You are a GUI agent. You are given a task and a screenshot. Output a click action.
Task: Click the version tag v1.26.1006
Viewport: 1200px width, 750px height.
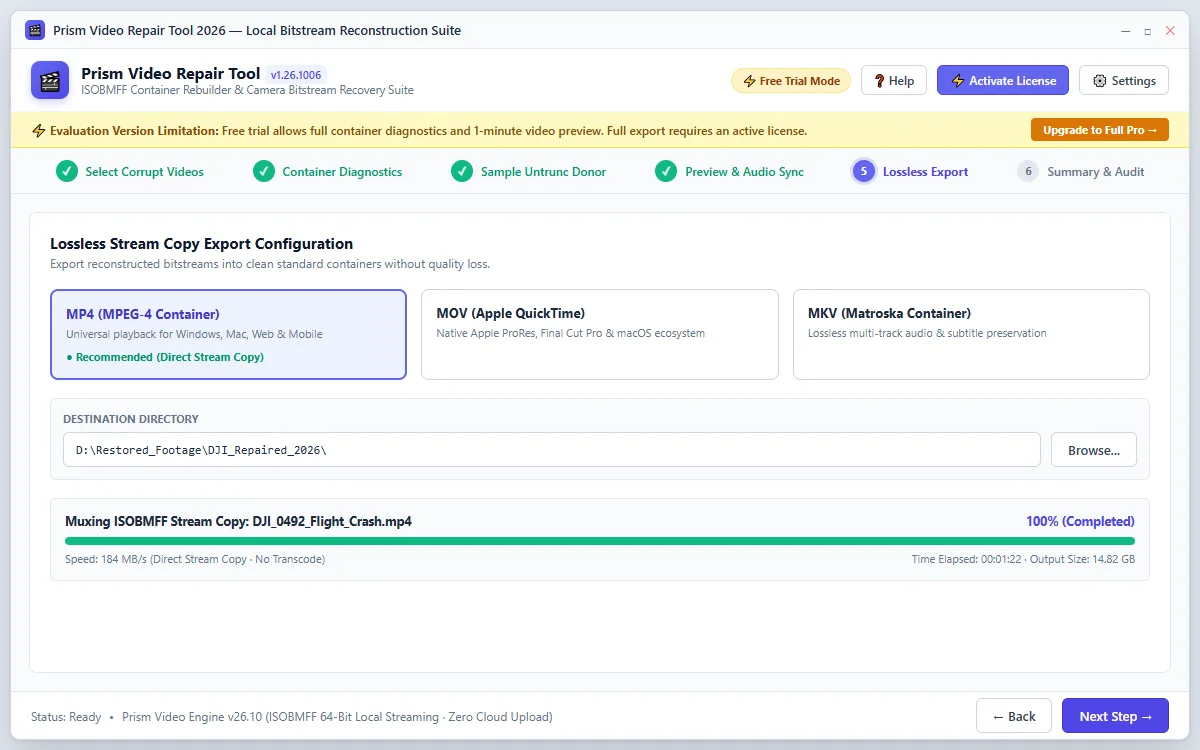(x=297, y=74)
